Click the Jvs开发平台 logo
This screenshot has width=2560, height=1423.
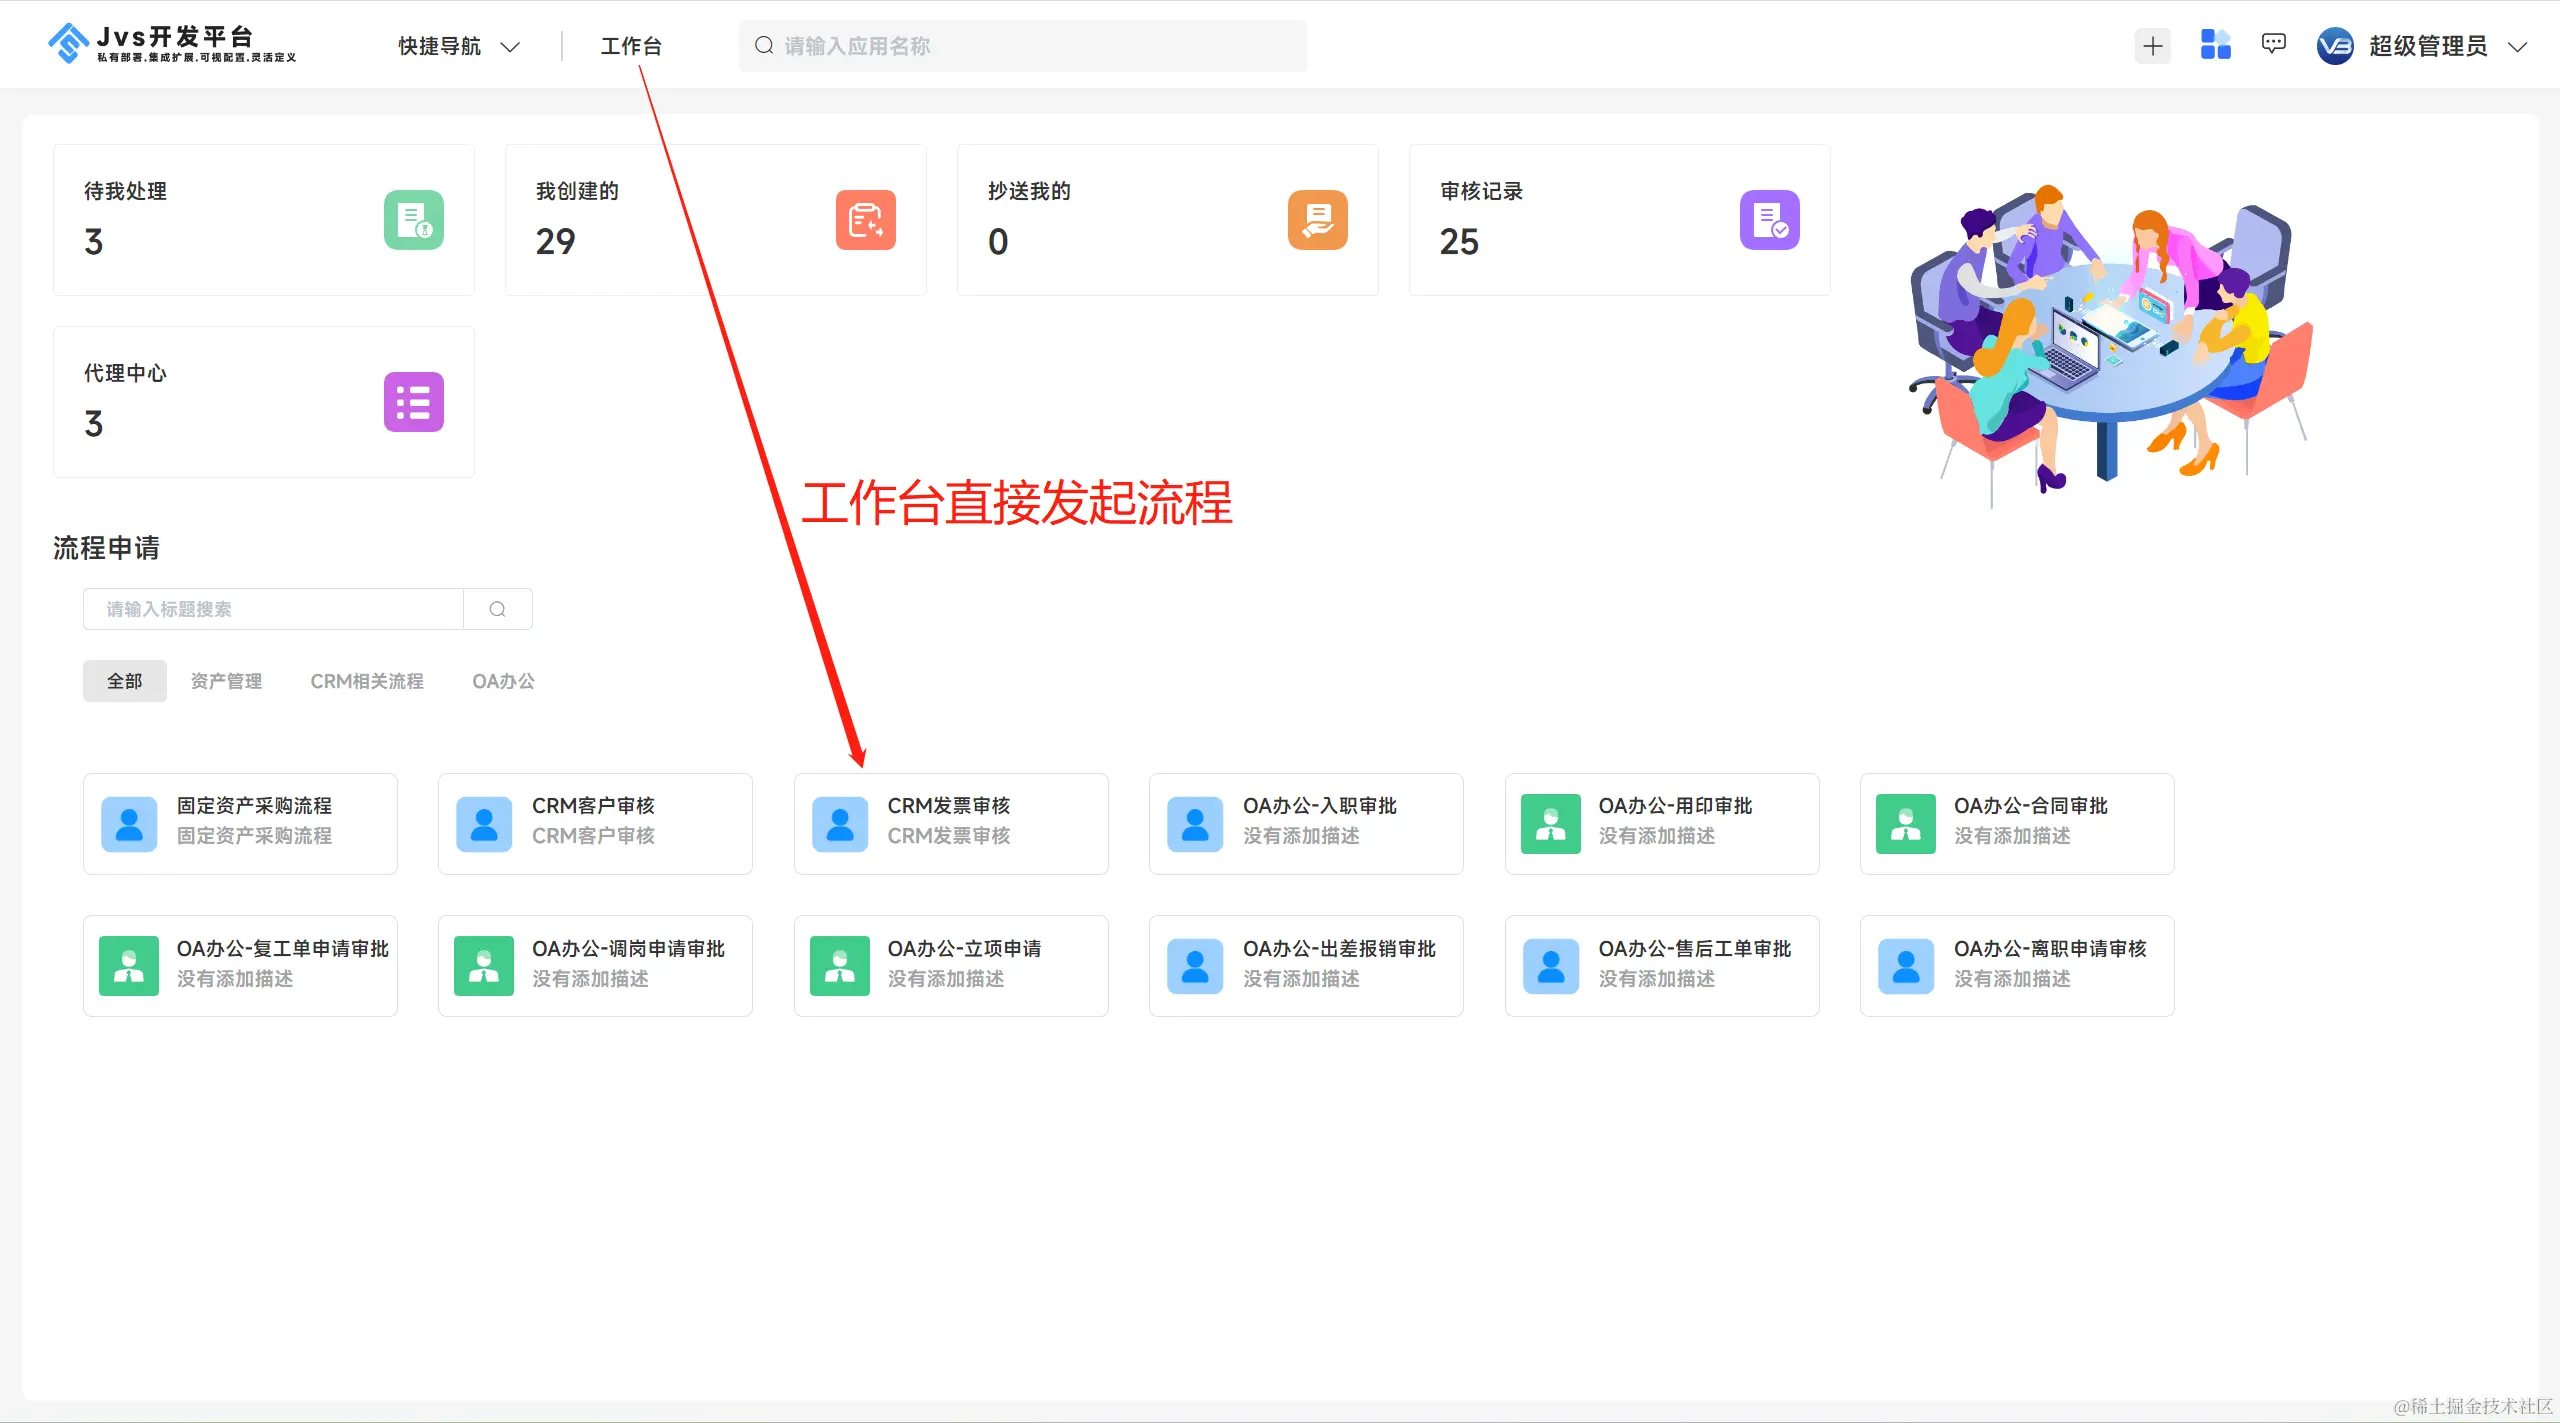(172, 44)
